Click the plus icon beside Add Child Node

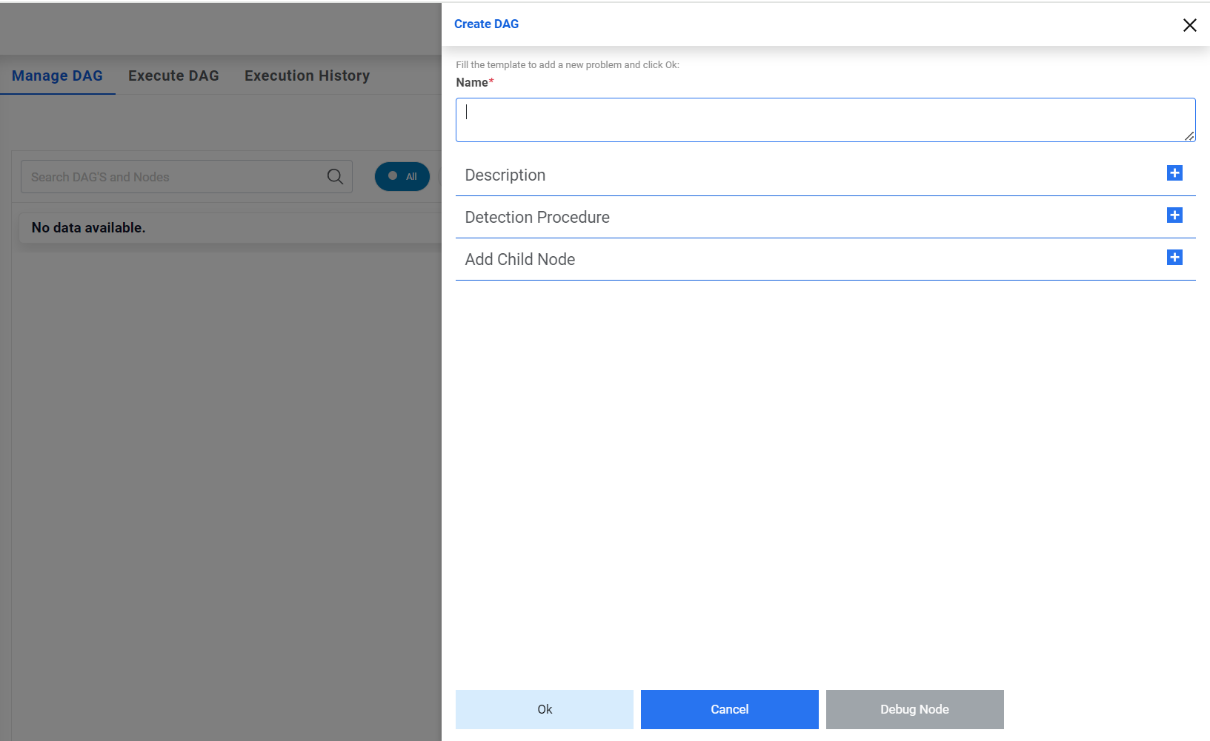[1174, 257]
